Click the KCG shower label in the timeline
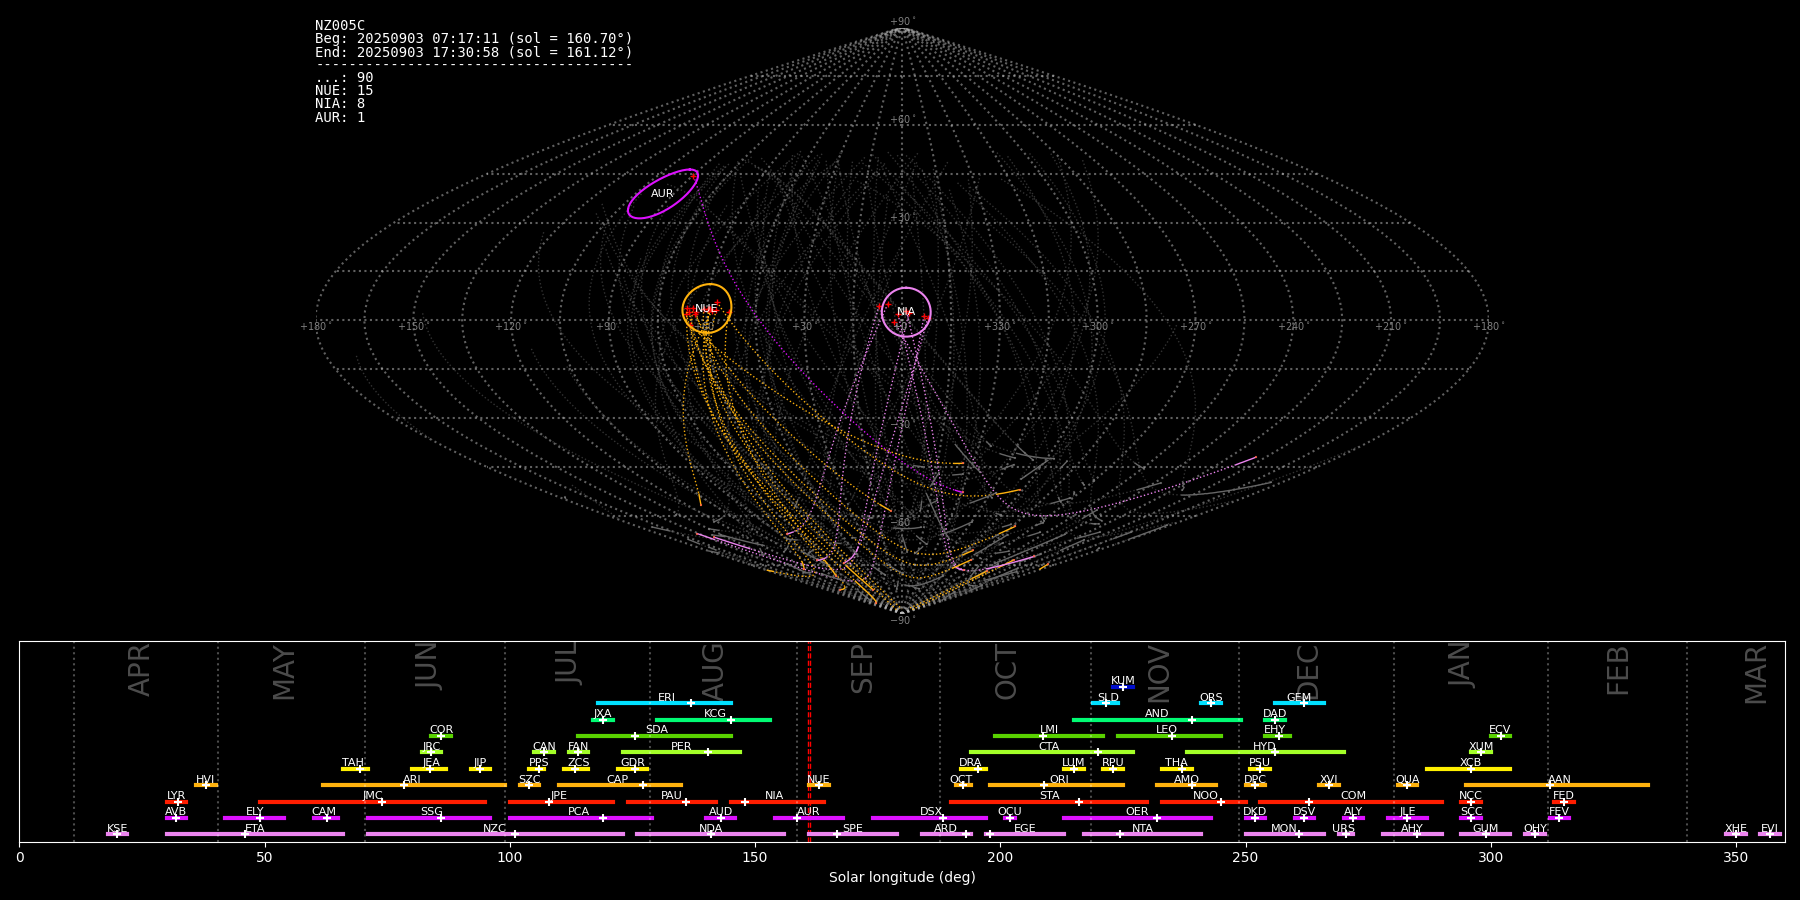The height and width of the screenshot is (900, 1800). (715, 714)
